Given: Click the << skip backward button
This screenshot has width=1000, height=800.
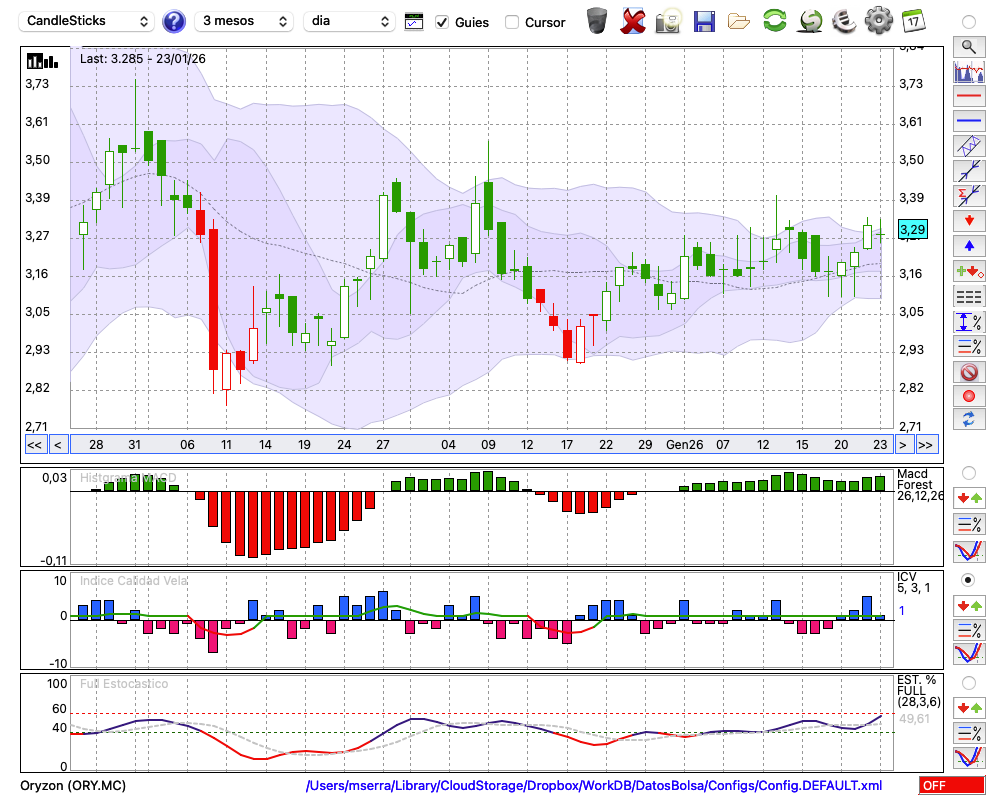Looking at the screenshot, I should click(34, 444).
